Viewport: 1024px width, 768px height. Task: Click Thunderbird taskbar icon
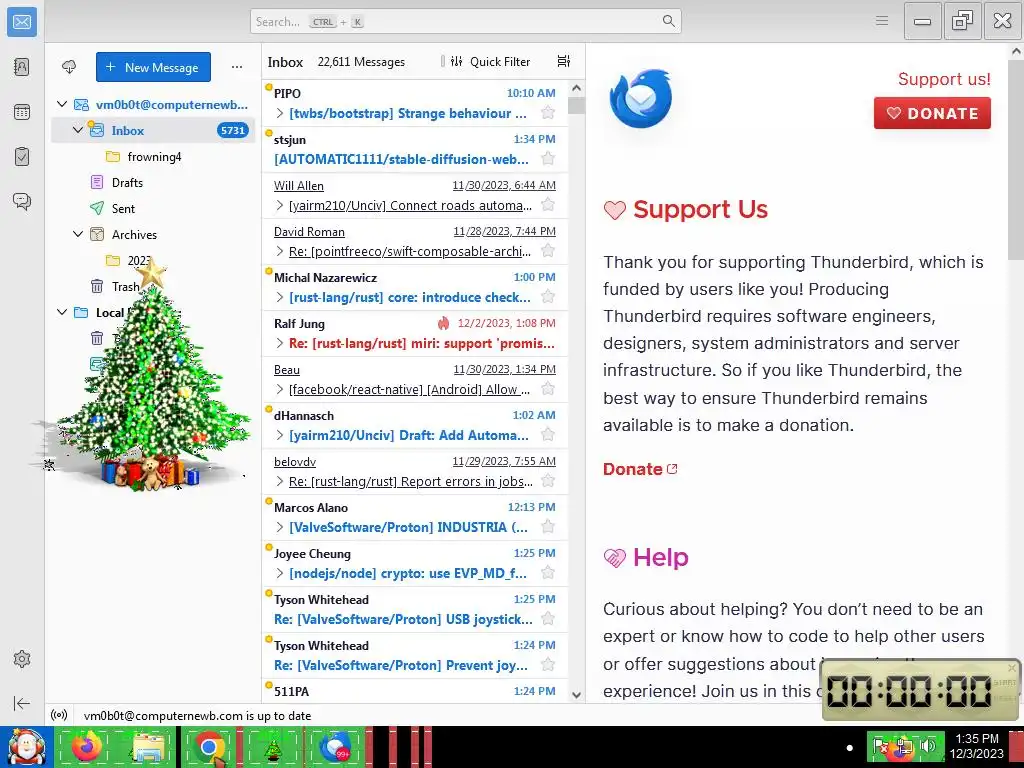pos(334,747)
